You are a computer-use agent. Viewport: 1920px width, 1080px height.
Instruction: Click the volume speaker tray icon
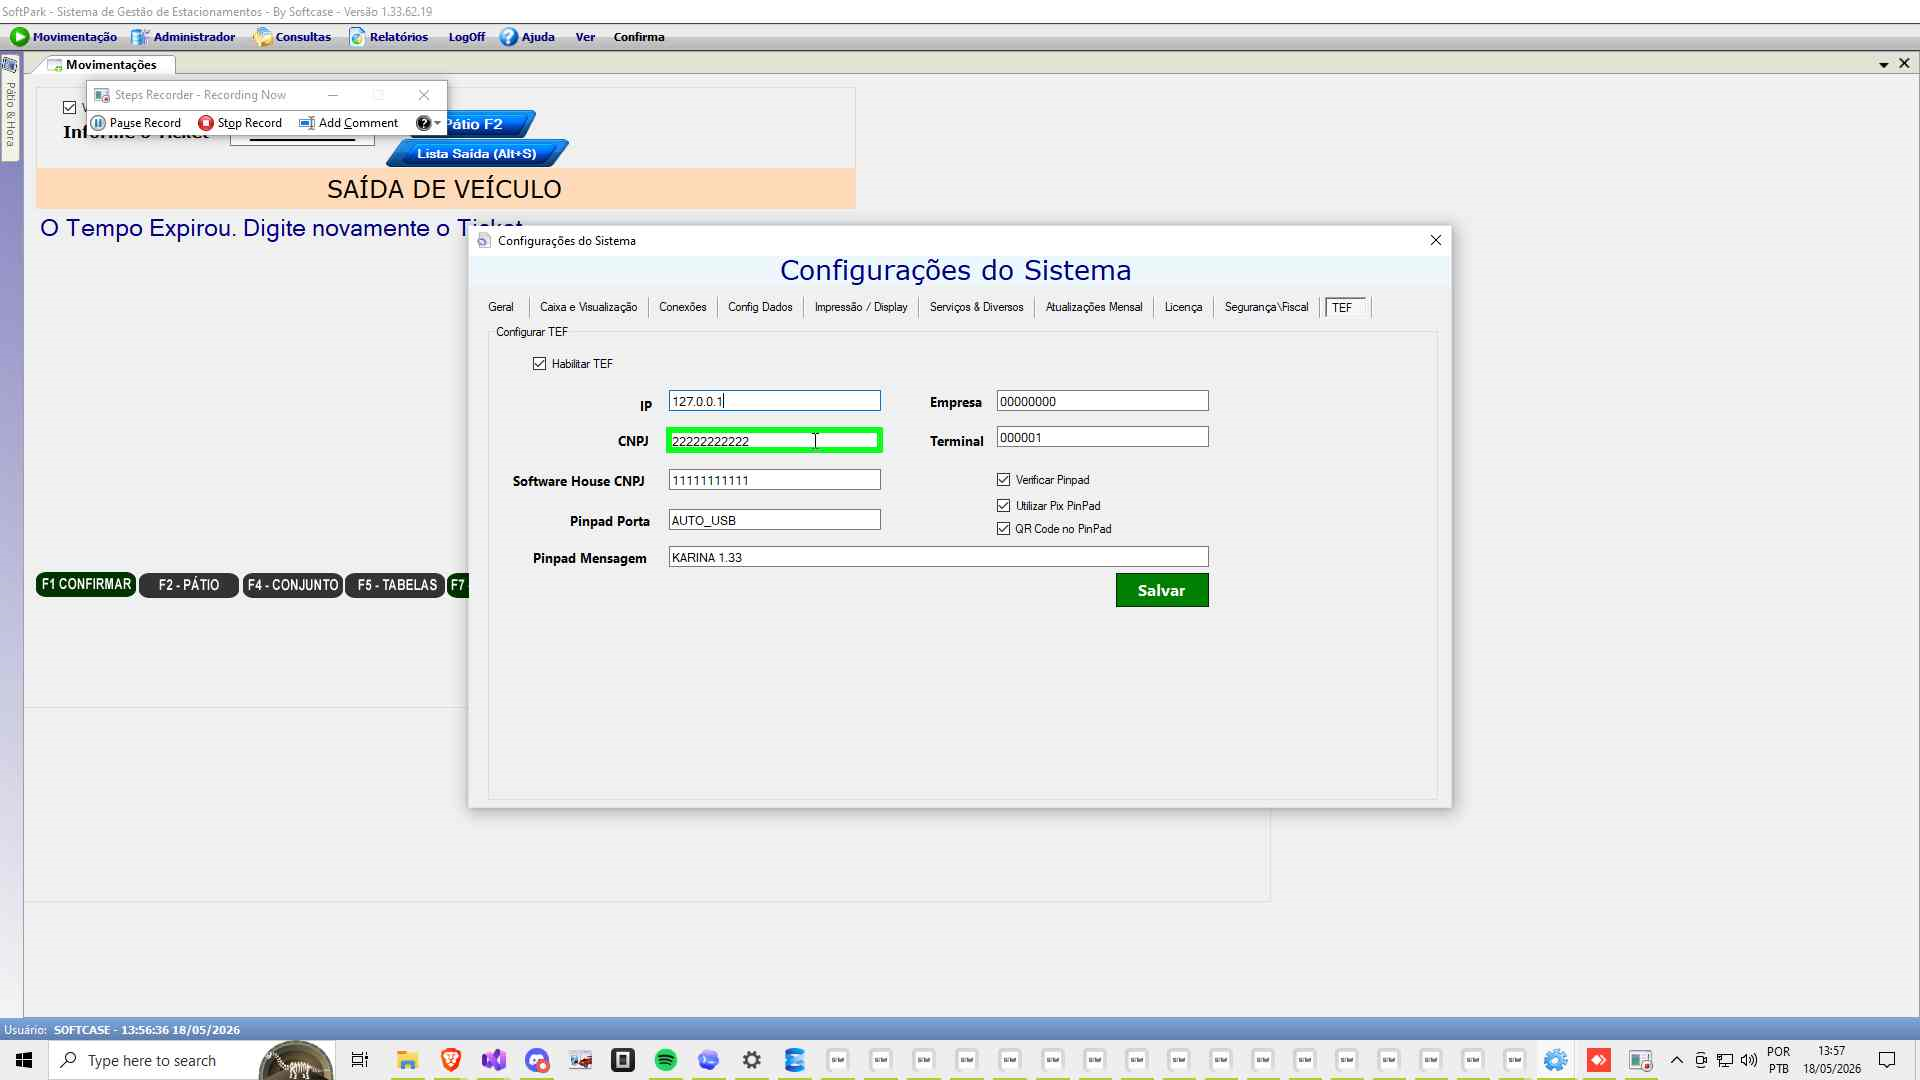(x=1749, y=1060)
